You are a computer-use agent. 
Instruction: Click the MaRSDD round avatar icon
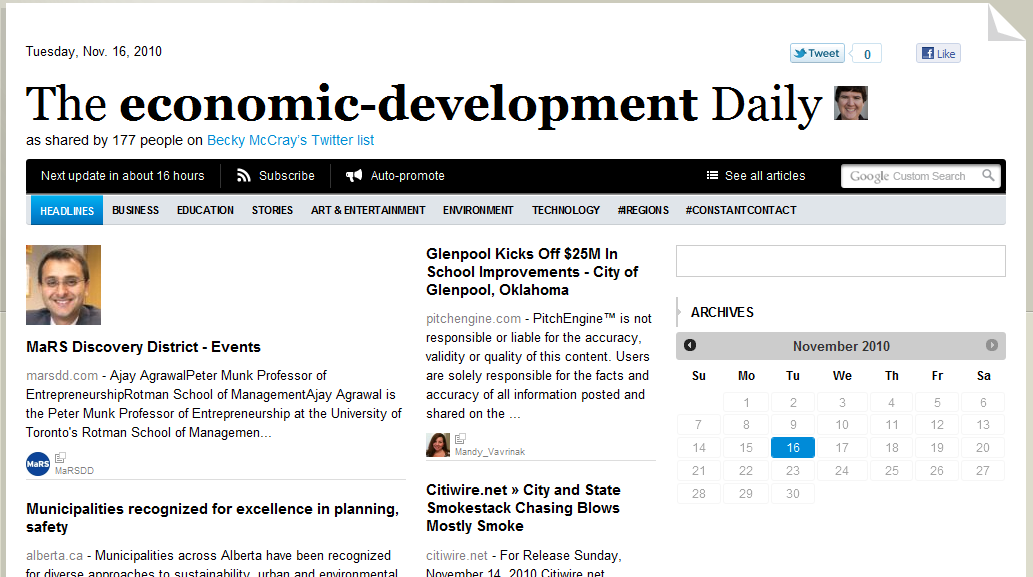[x=38, y=464]
